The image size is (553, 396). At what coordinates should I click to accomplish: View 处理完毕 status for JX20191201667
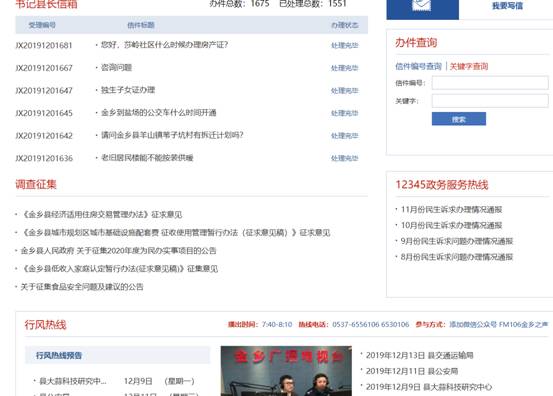(x=345, y=68)
